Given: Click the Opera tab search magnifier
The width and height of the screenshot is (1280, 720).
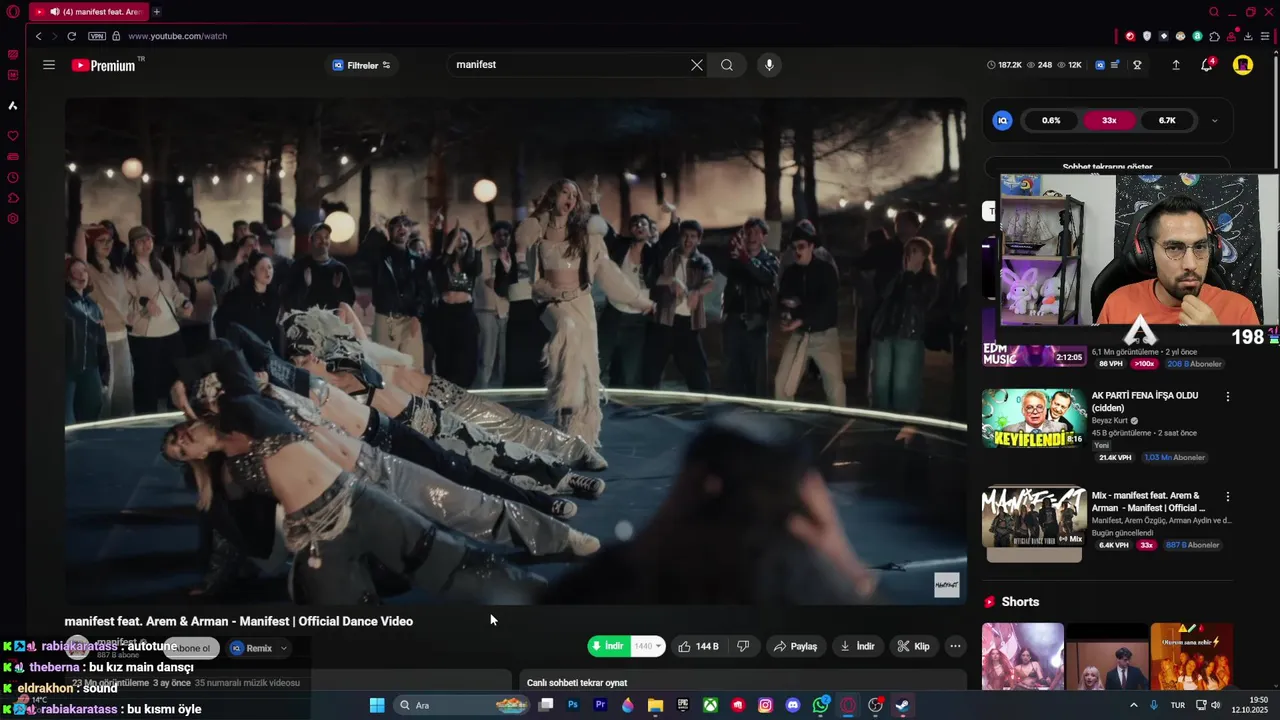Looking at the screenshot, I should coord(1214,12).
